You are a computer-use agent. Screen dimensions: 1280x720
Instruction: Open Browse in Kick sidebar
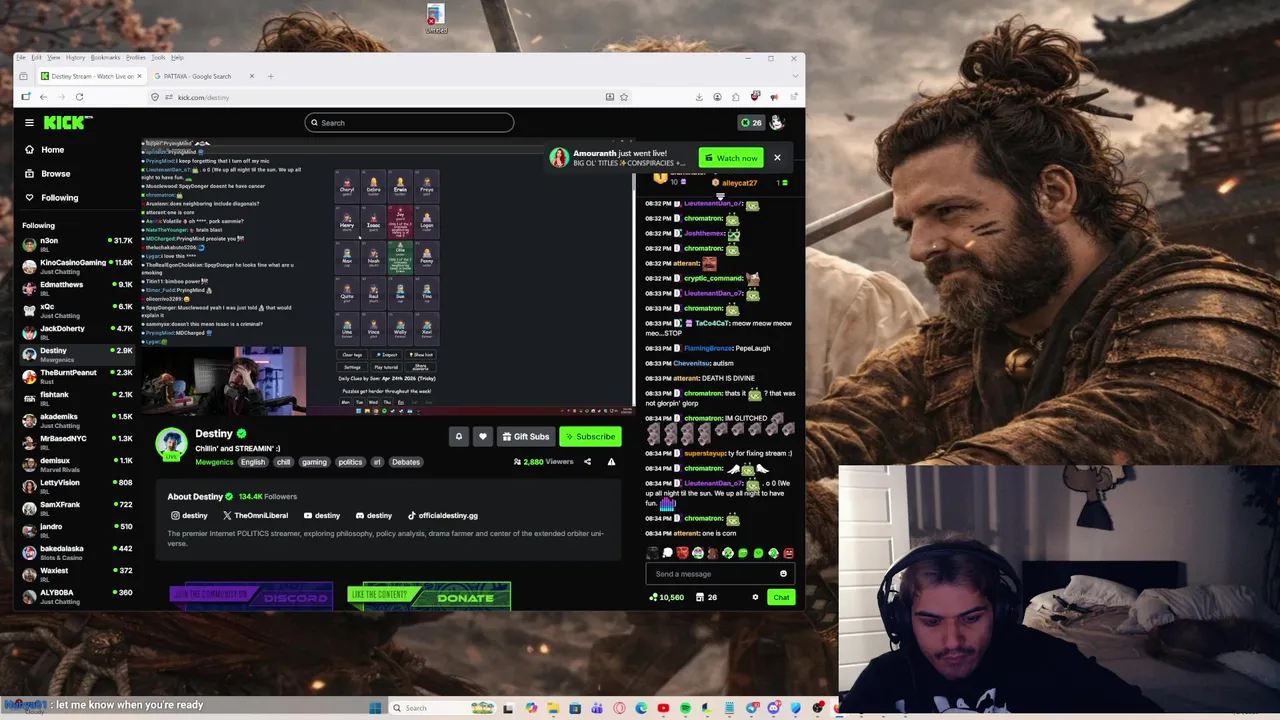(55, 173)
